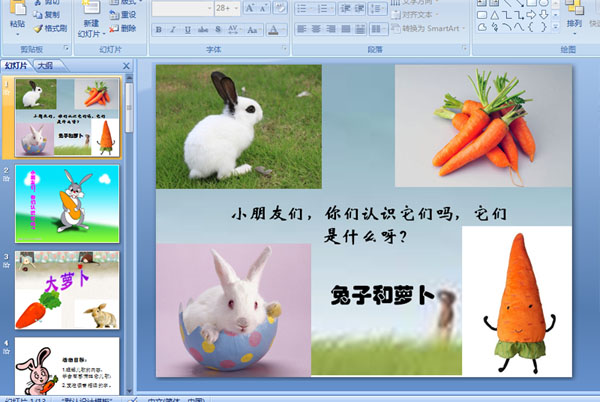Open the font name dropdown list
Image resolution: width=600 pixels, height=402 pixels.
207,8
